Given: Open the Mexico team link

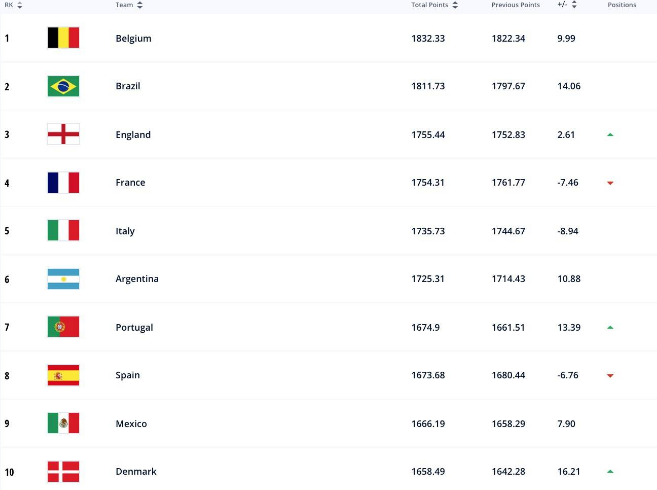Looking at the screenshot, I should (x=131, y=424).
